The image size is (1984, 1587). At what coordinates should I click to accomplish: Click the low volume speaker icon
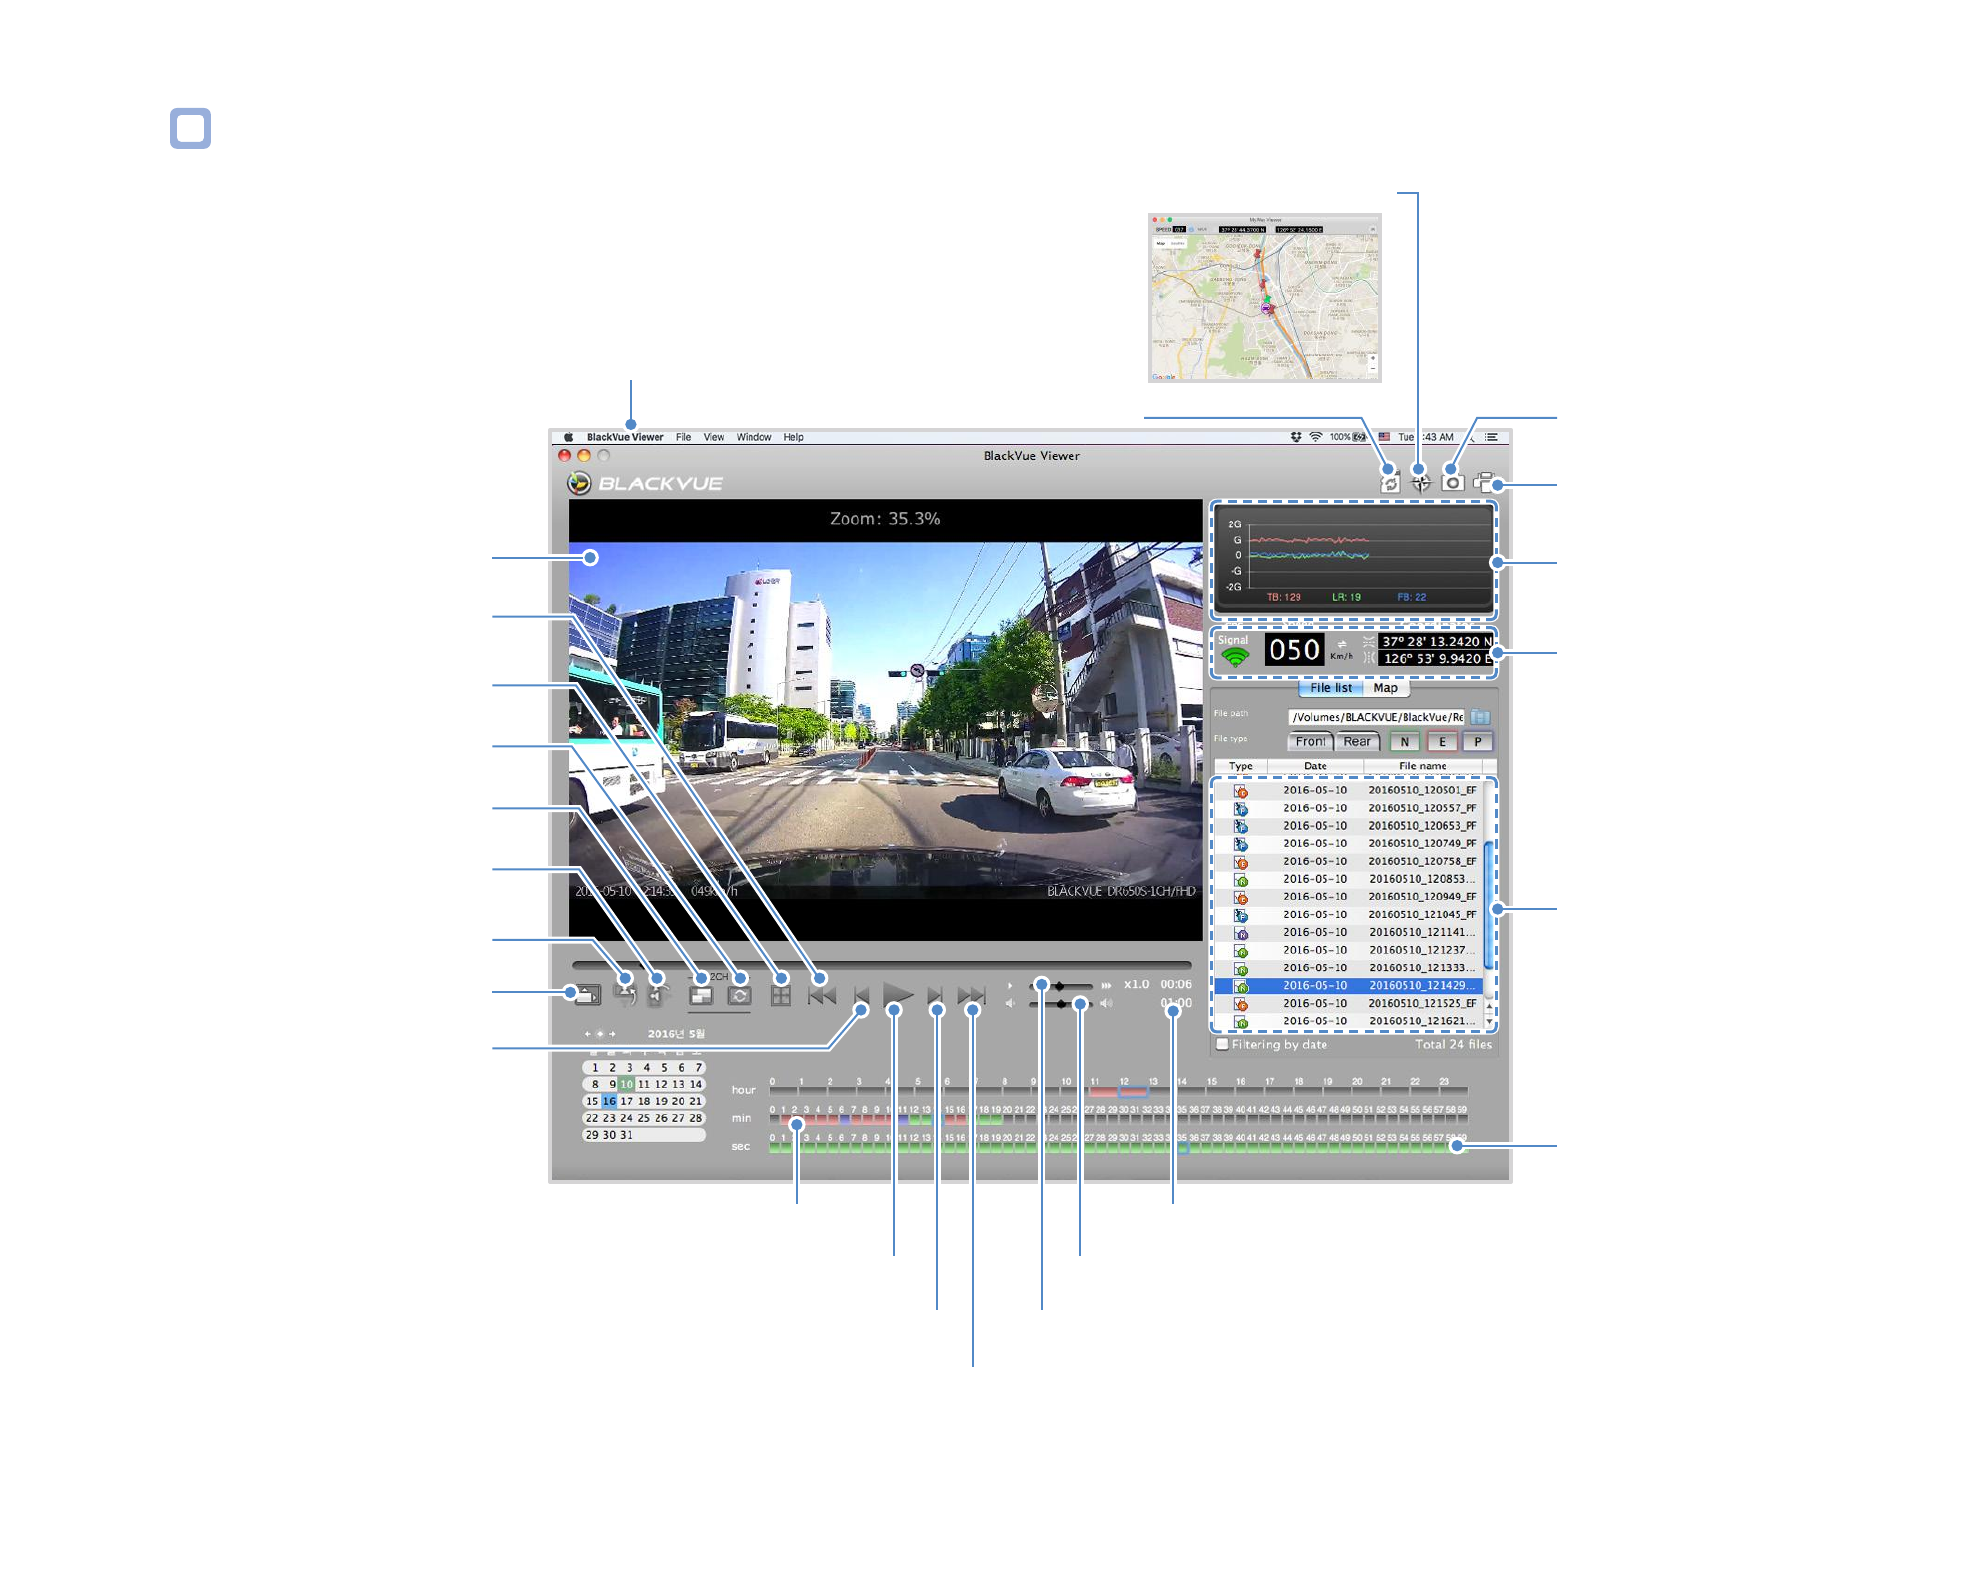(1010, 1003)
